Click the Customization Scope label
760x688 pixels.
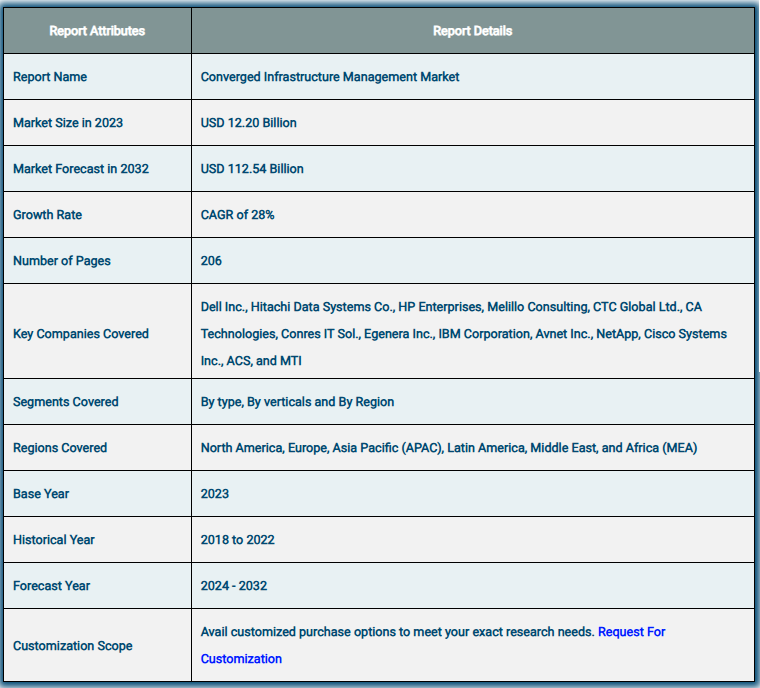(73, 646)
